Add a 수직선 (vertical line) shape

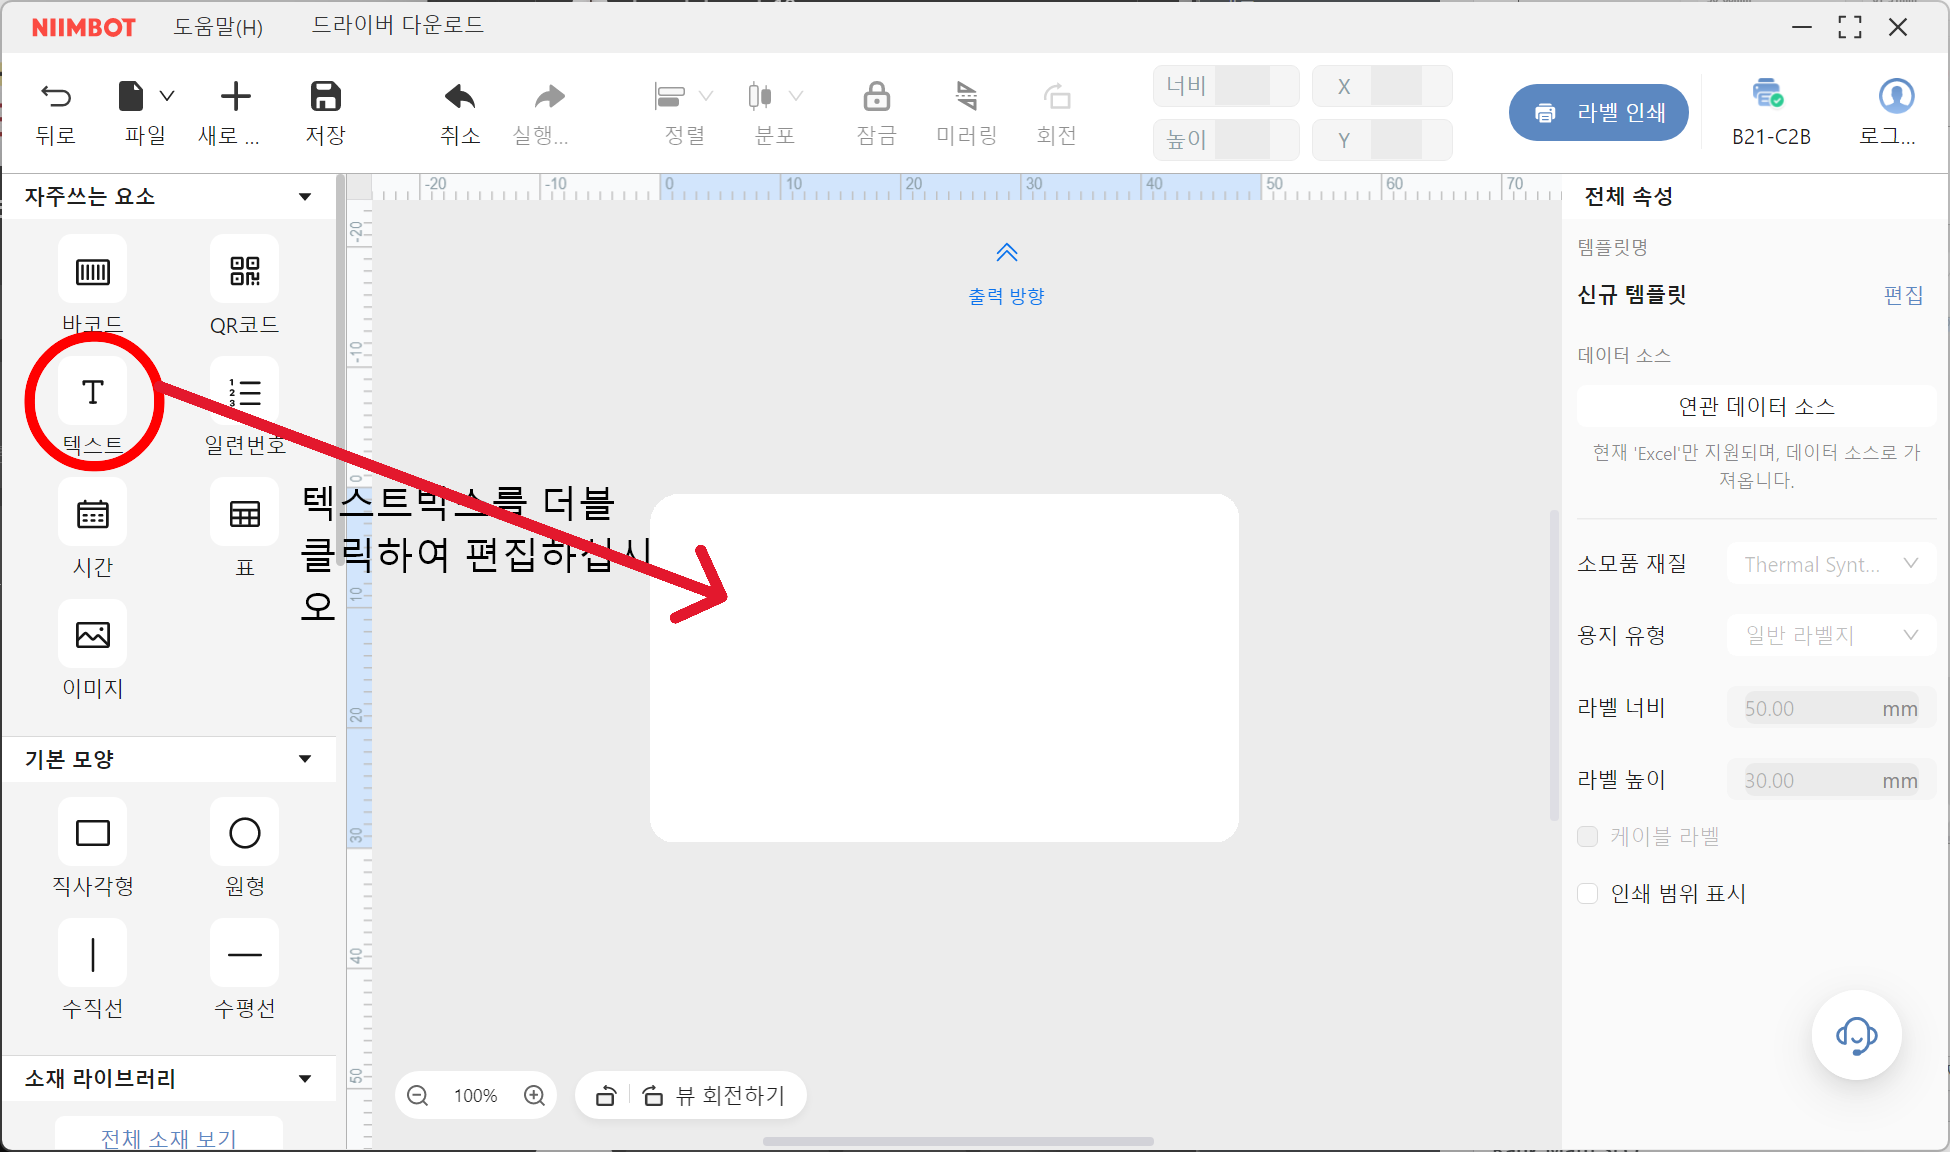coord(92,954)
